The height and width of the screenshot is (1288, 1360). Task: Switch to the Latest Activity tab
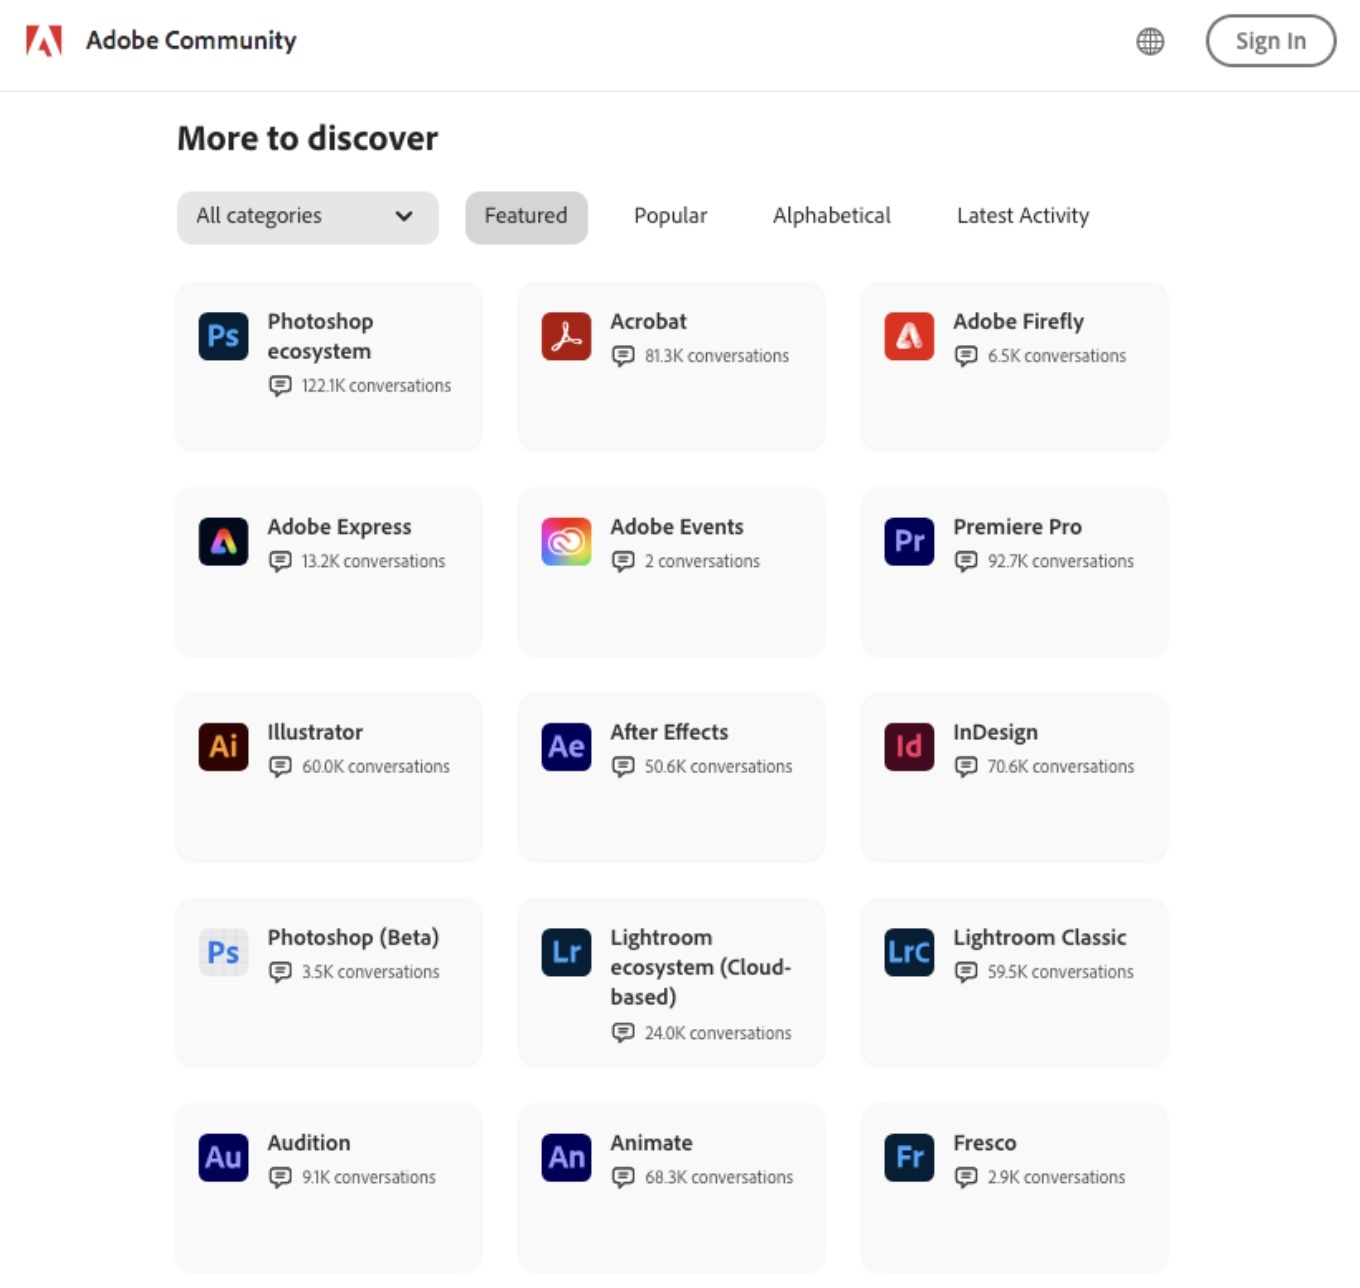click(x=1023, y=216)
